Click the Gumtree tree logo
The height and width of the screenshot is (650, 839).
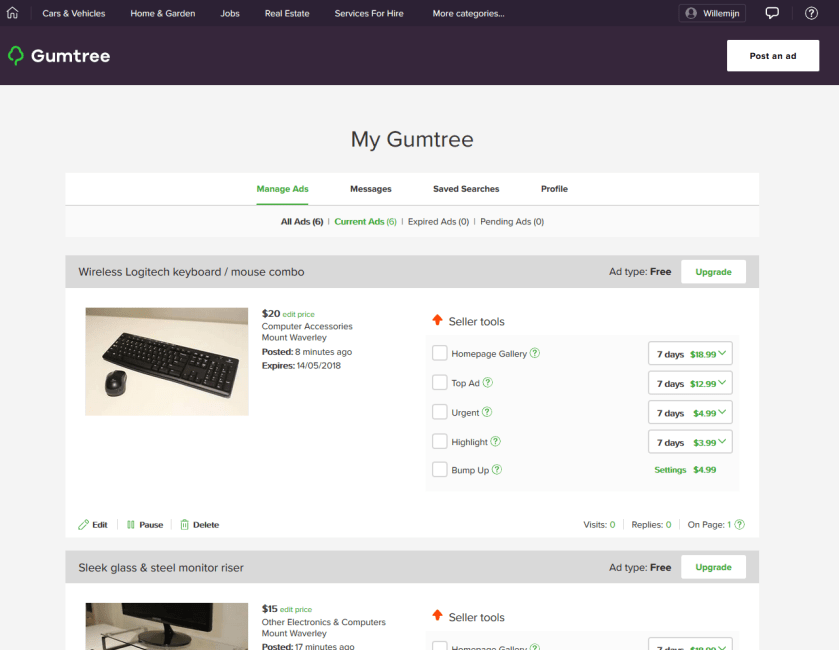click(x=16, y=56)
